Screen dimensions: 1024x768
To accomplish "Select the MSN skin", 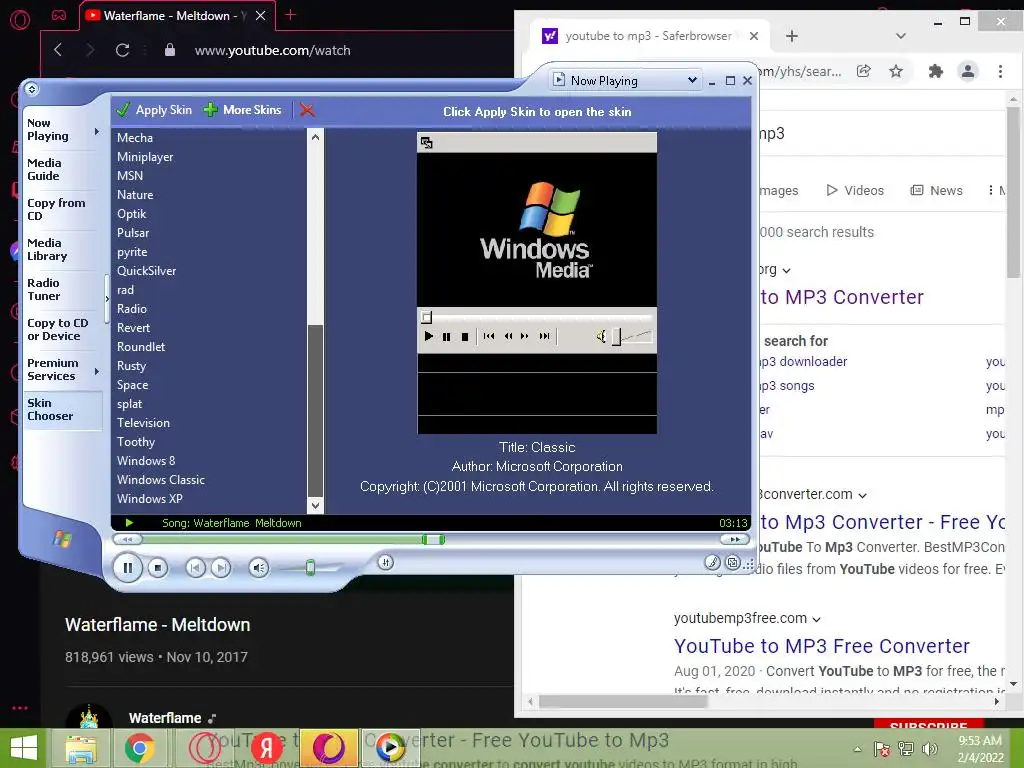I will click(130, 176).
